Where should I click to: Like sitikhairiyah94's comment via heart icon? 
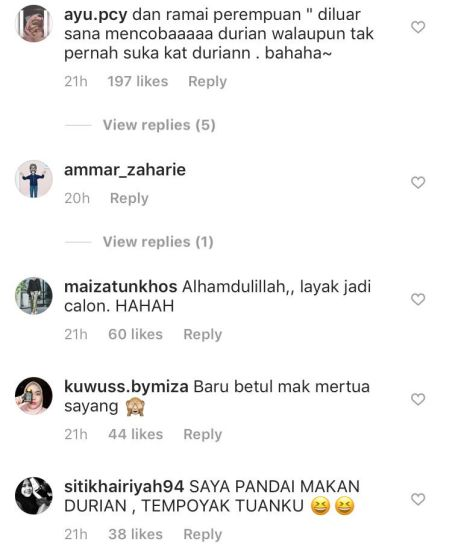[418, 499]
